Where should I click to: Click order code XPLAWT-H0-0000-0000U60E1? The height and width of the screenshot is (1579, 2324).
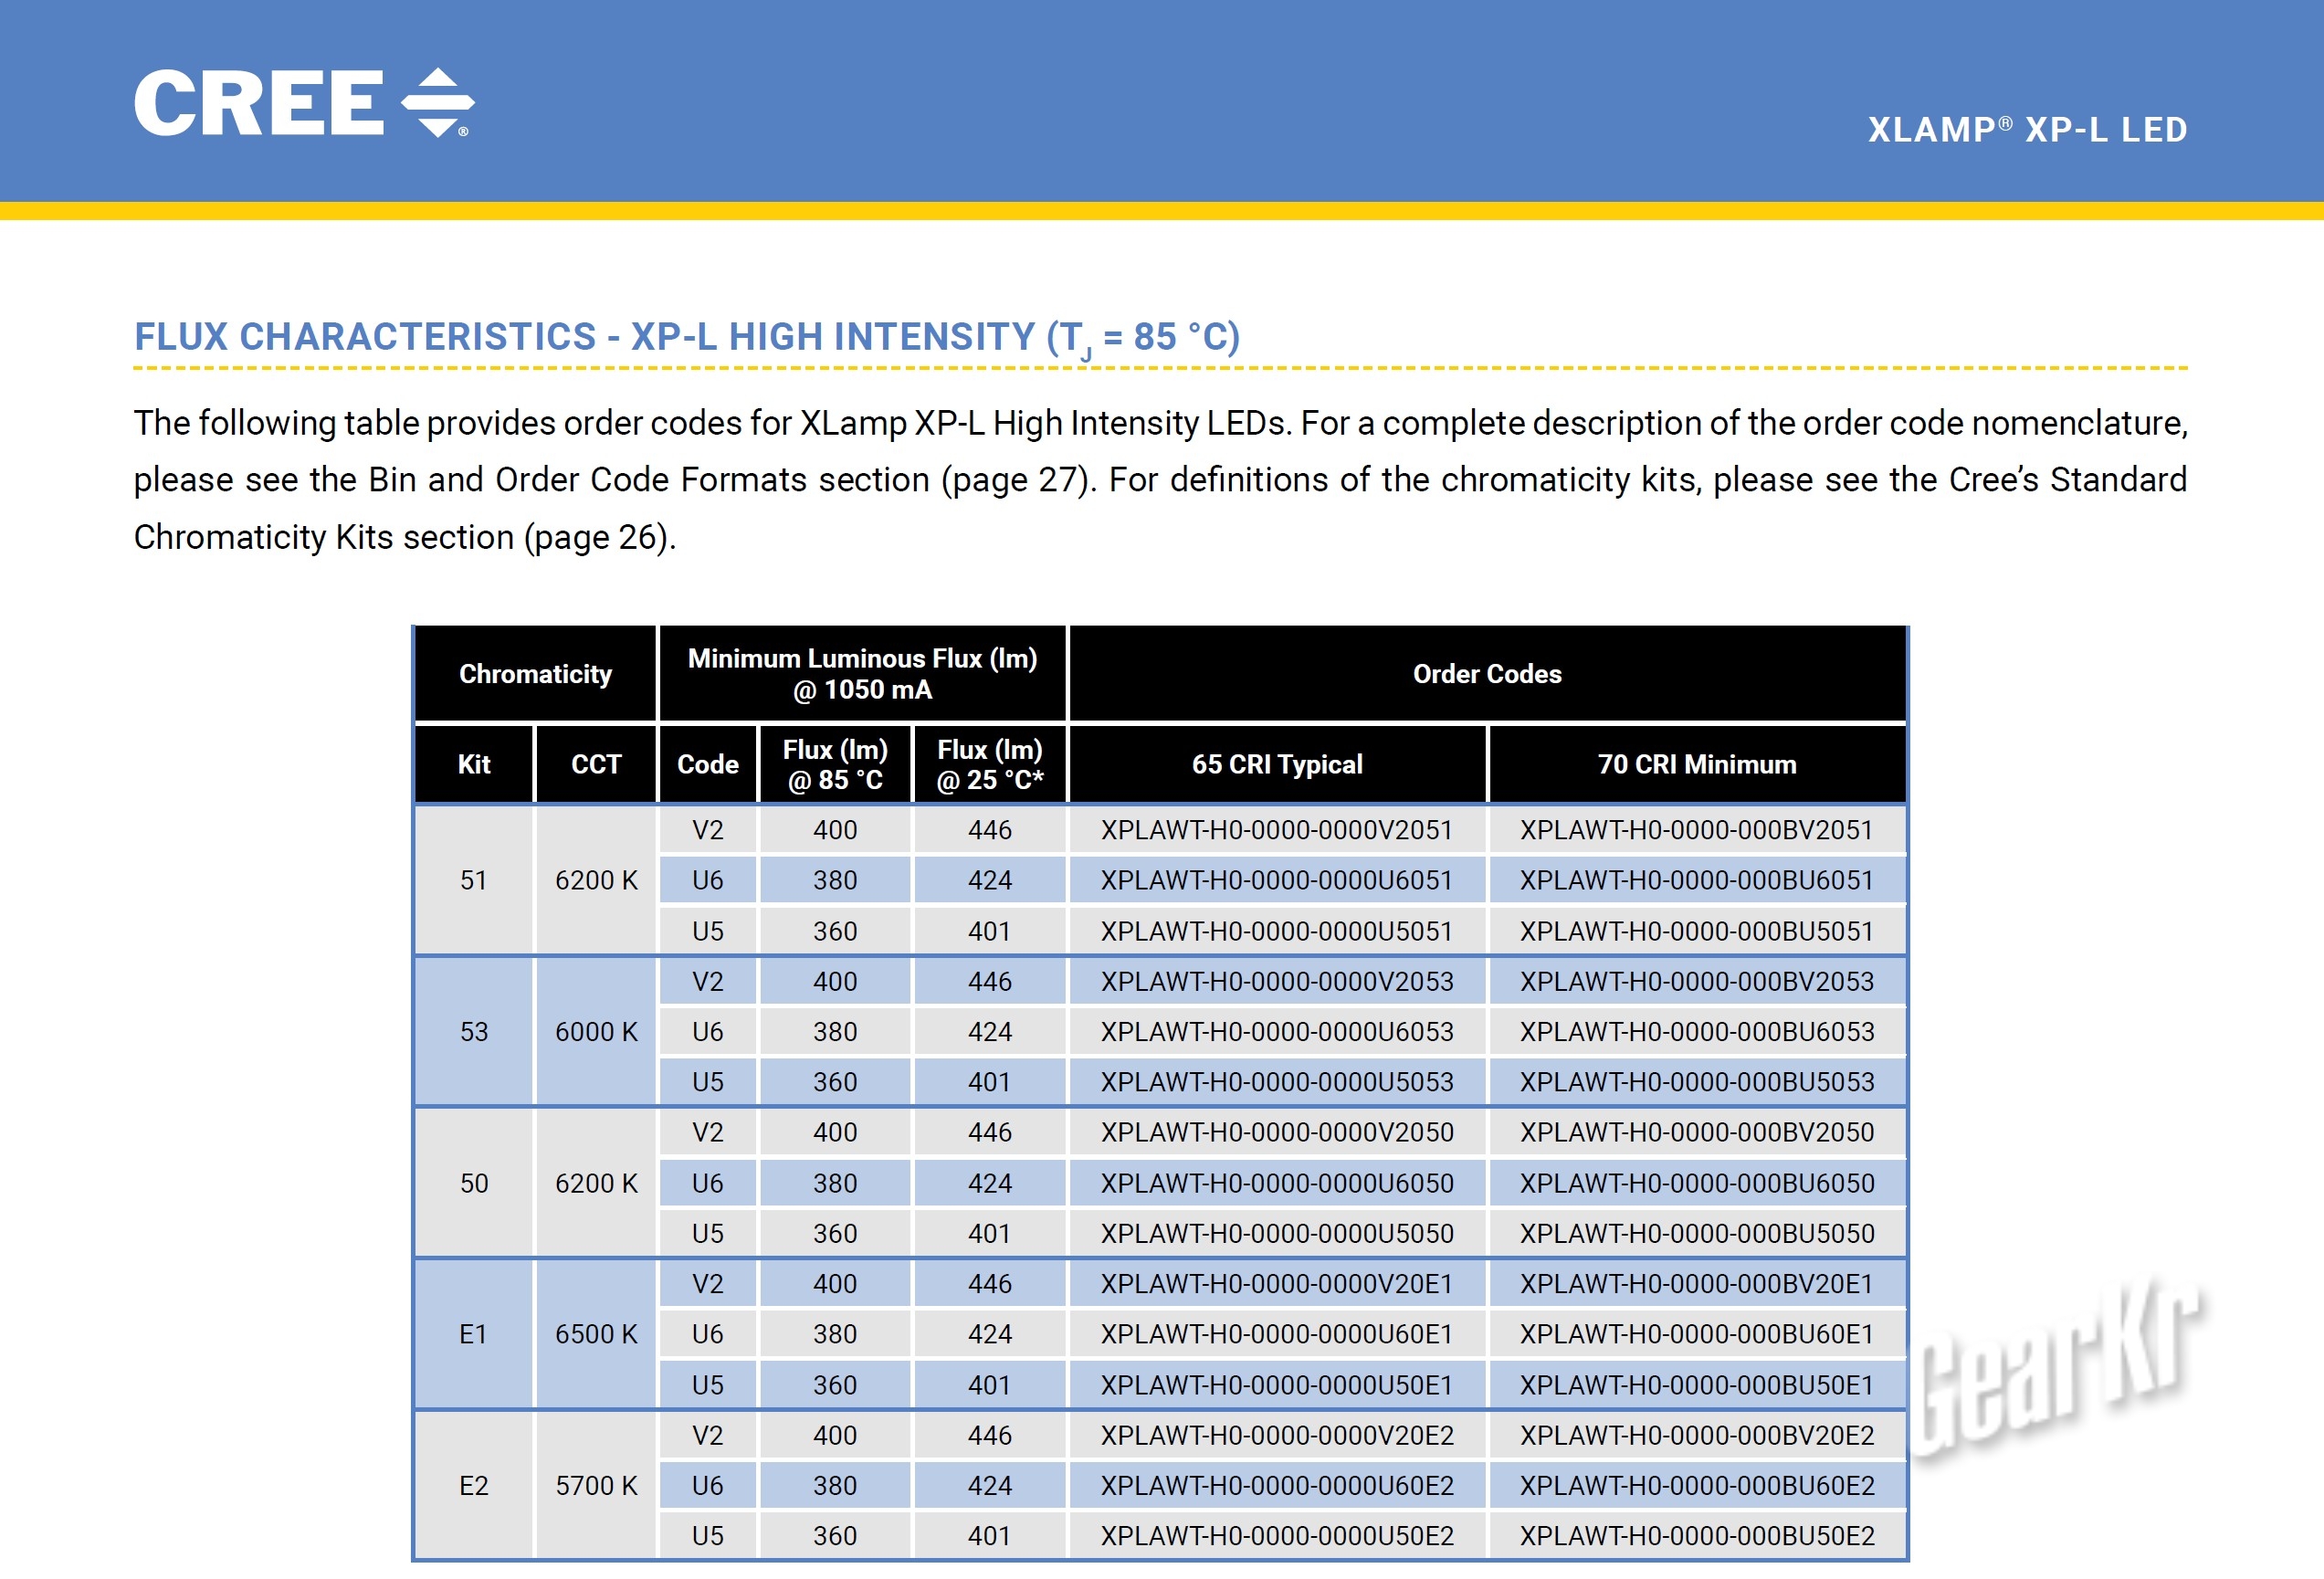1277,1334
